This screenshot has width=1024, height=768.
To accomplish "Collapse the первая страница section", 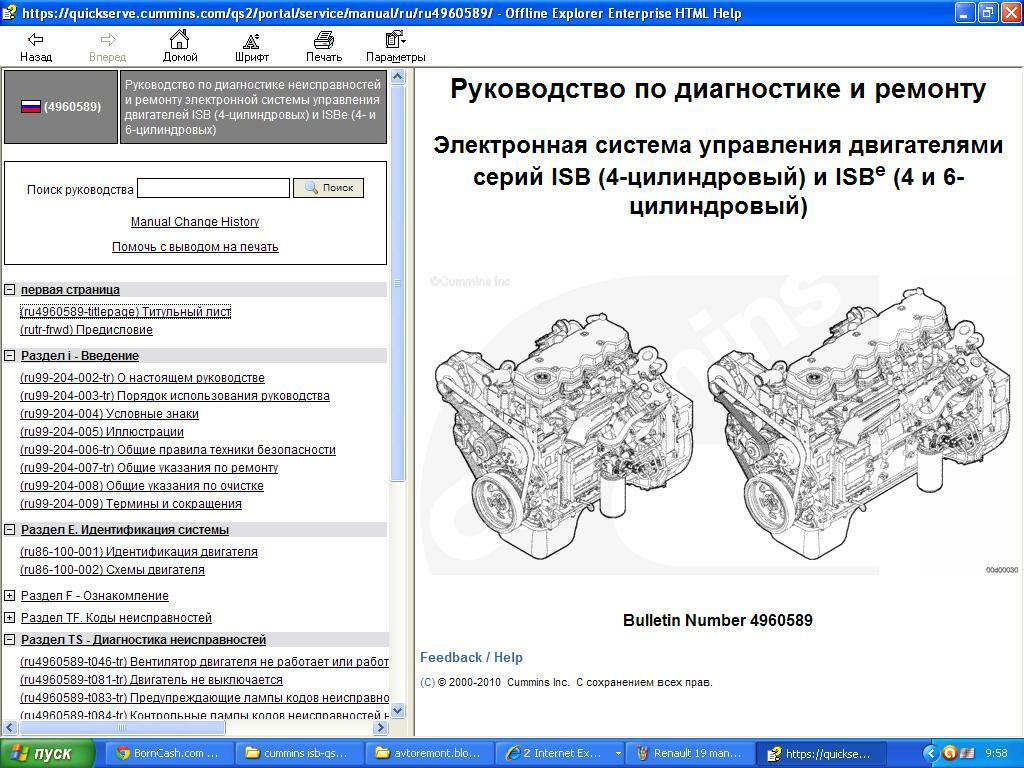I will point(10,289).
